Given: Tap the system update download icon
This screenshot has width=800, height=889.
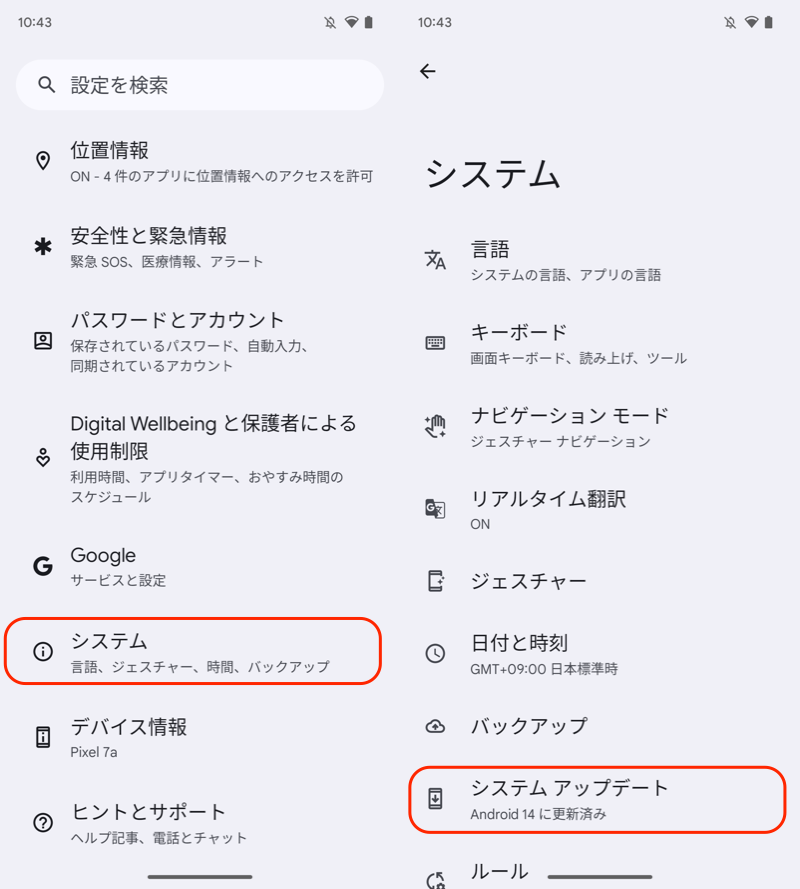Looking at the screenshot, I should point(435,799).
